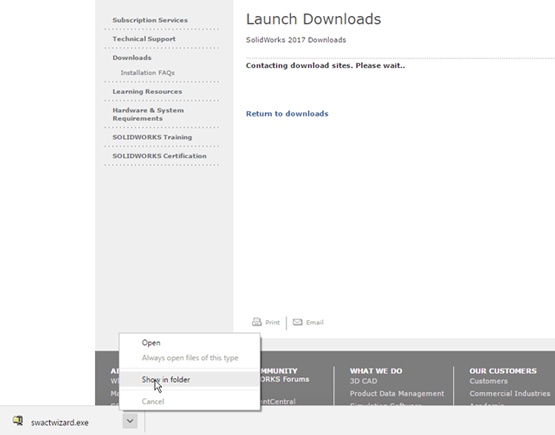Open the Subscription Services sidebar link
The width and height of the screenshot is (555, 435).
pos(150,20)
